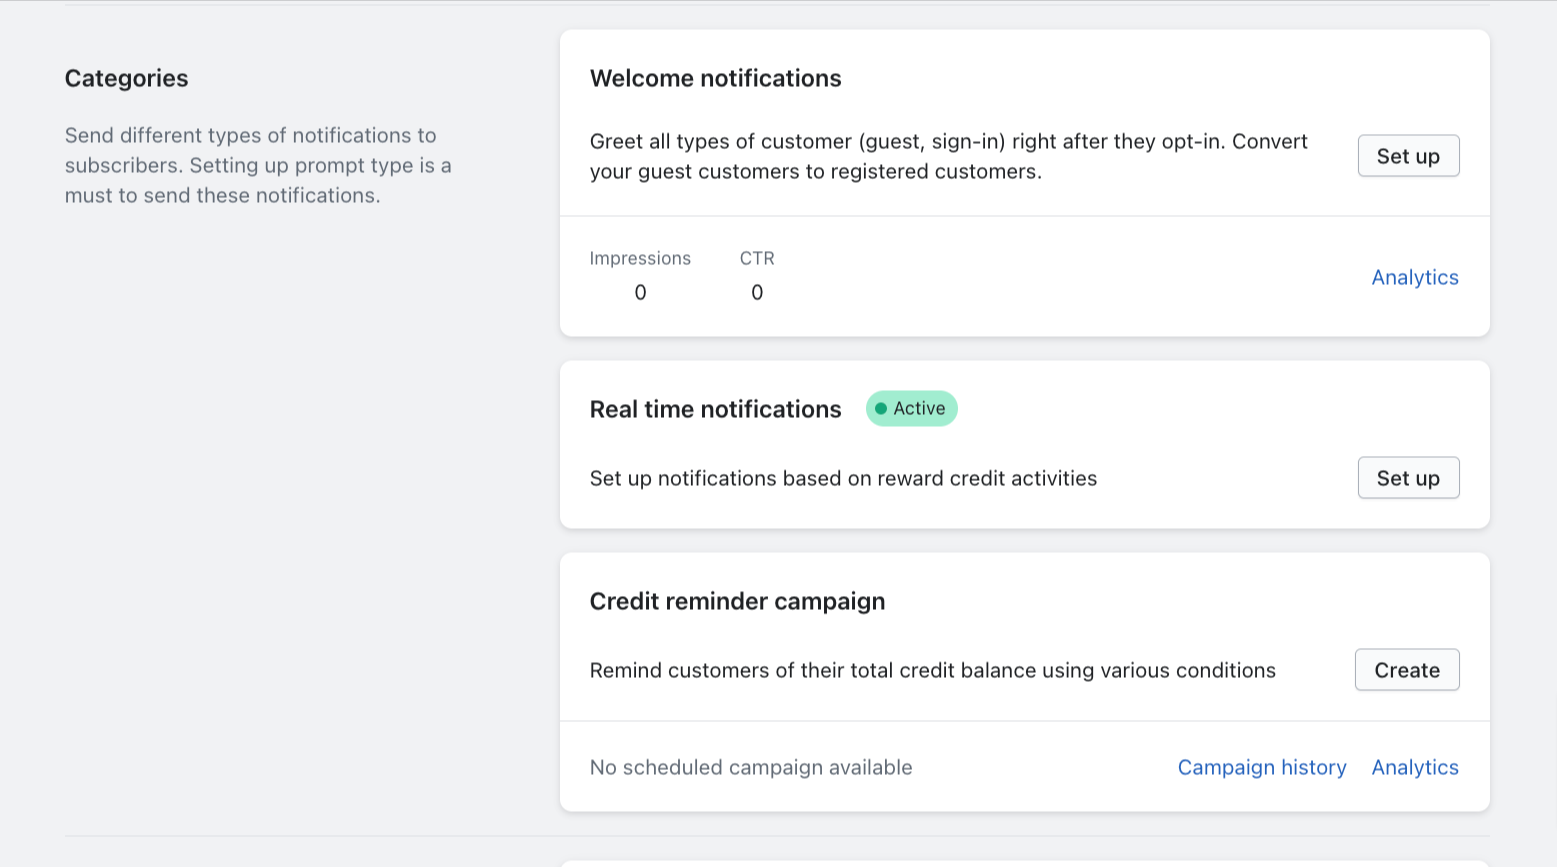Open Analytics link in Welcome notifications card
The image size is (1557, 867).
[x=1414, y=277]
